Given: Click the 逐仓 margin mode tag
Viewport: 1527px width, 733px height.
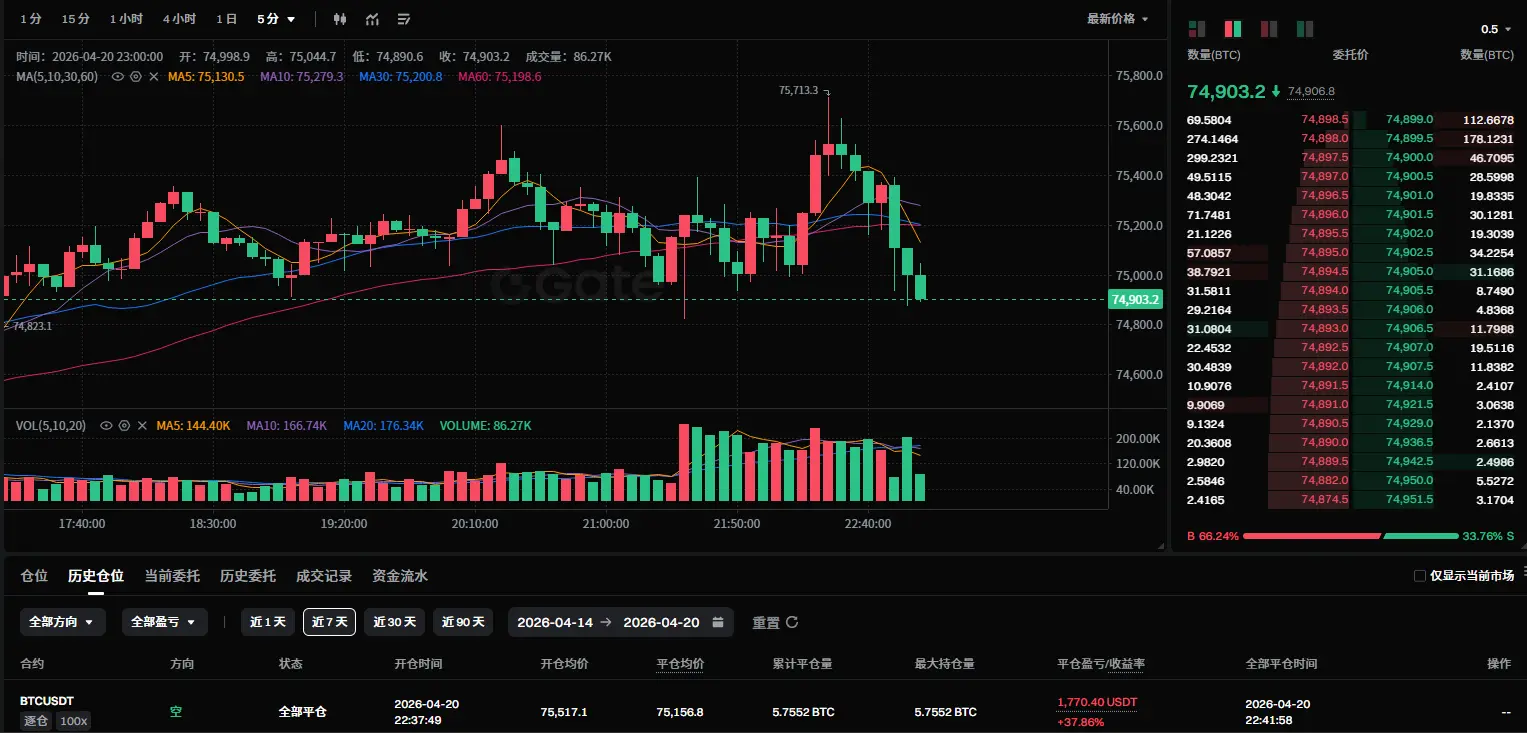Looking at the screenshot, I should [x=36, y=721].
